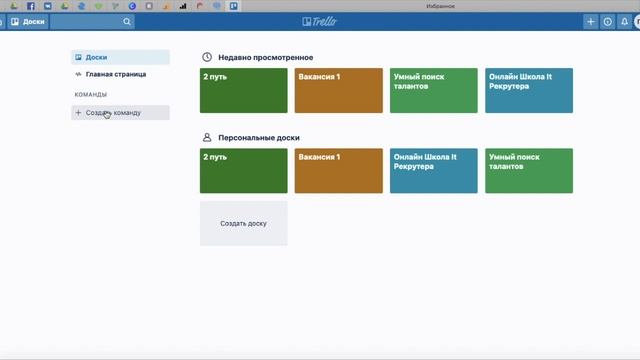Click the search magnifier icon
This screenshot has height=360, width=640.
pyautogui.click(x=127, y=22)
